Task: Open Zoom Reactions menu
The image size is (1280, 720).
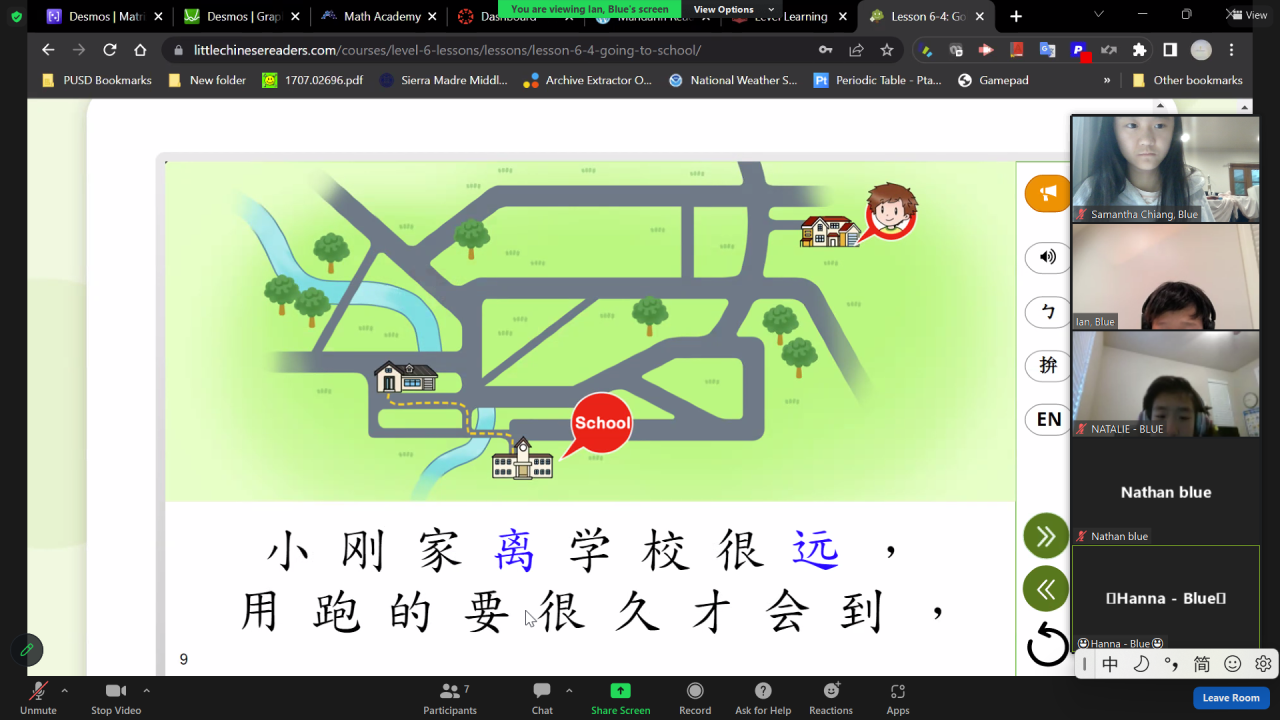Action: 831,697
